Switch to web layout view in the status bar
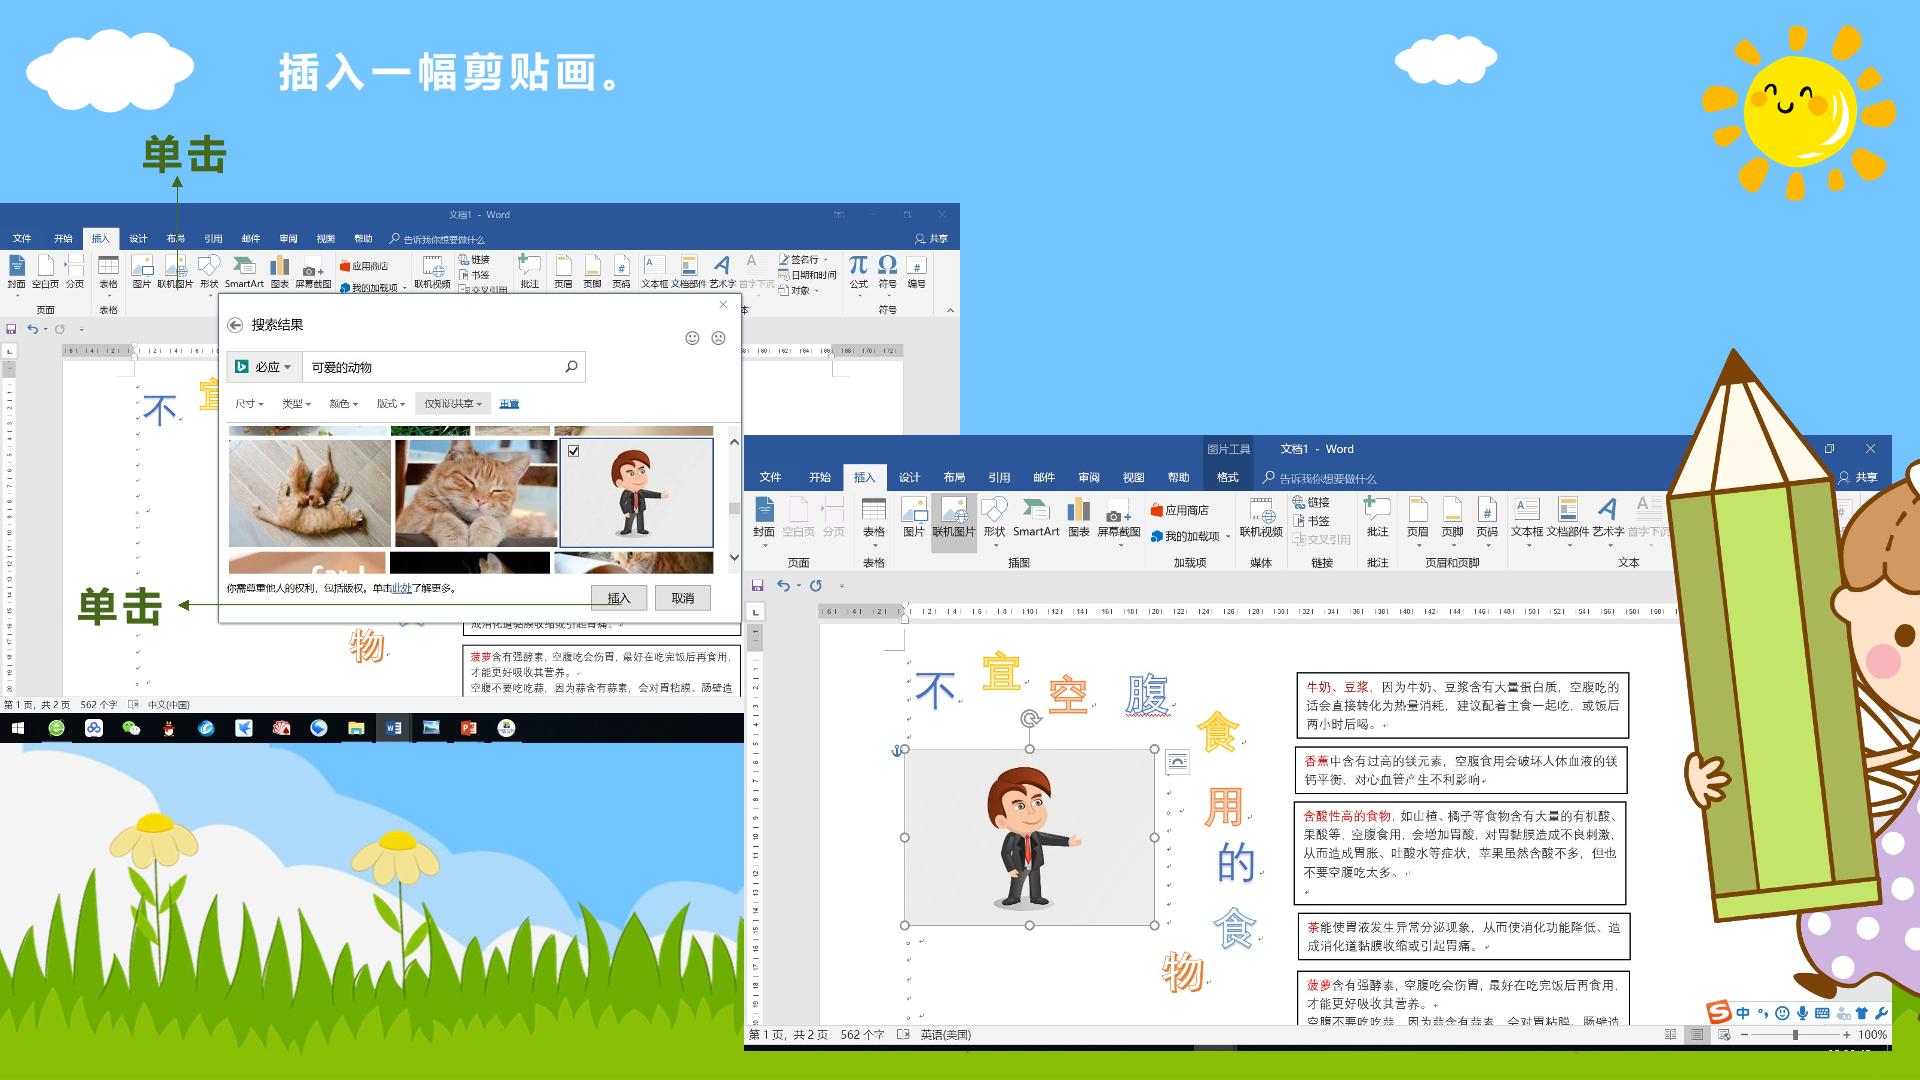 pos(1725,1035)
